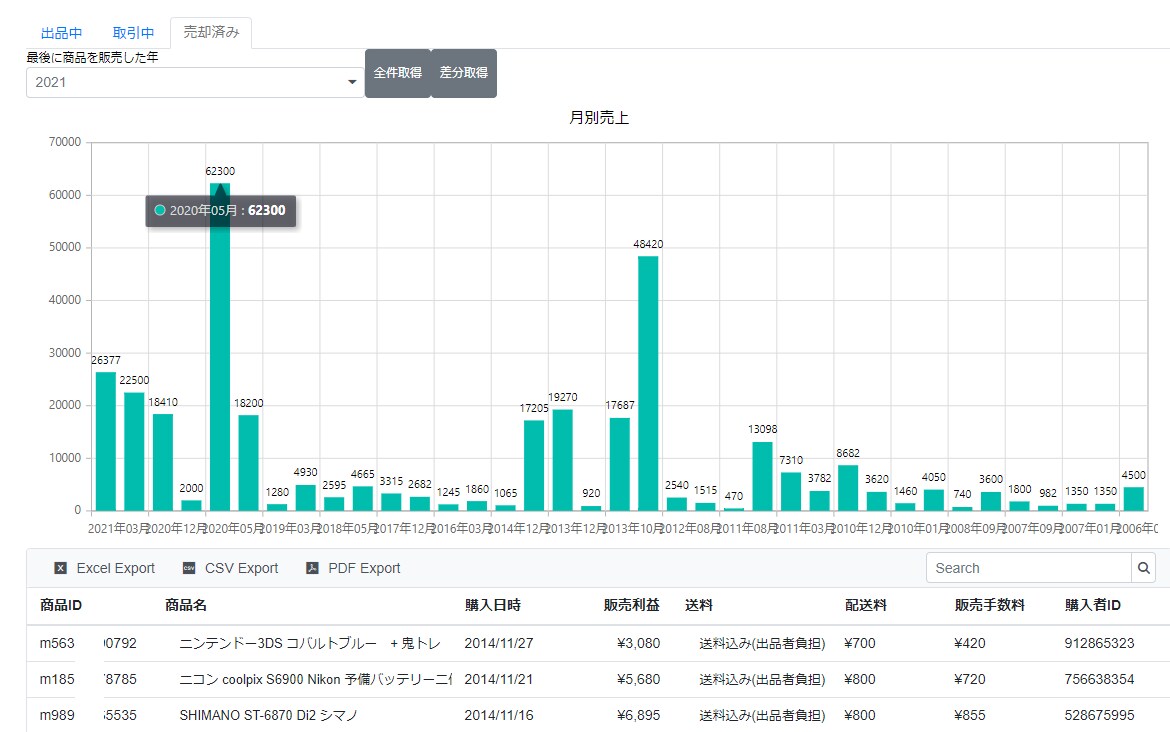Click the 差分取得 button
The image size is (1170, 732).
coord(463,73)
